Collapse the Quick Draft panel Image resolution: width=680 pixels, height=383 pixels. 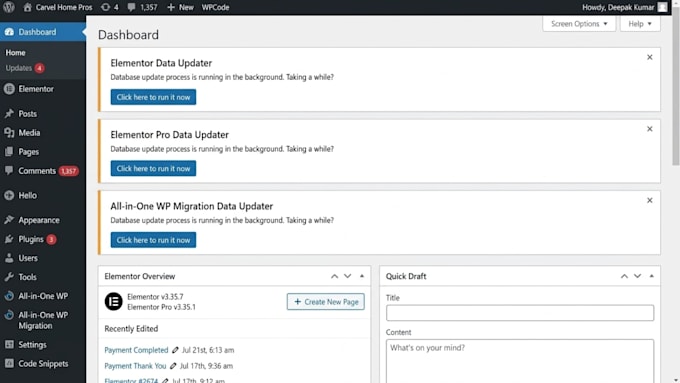[x=651, y=276]
